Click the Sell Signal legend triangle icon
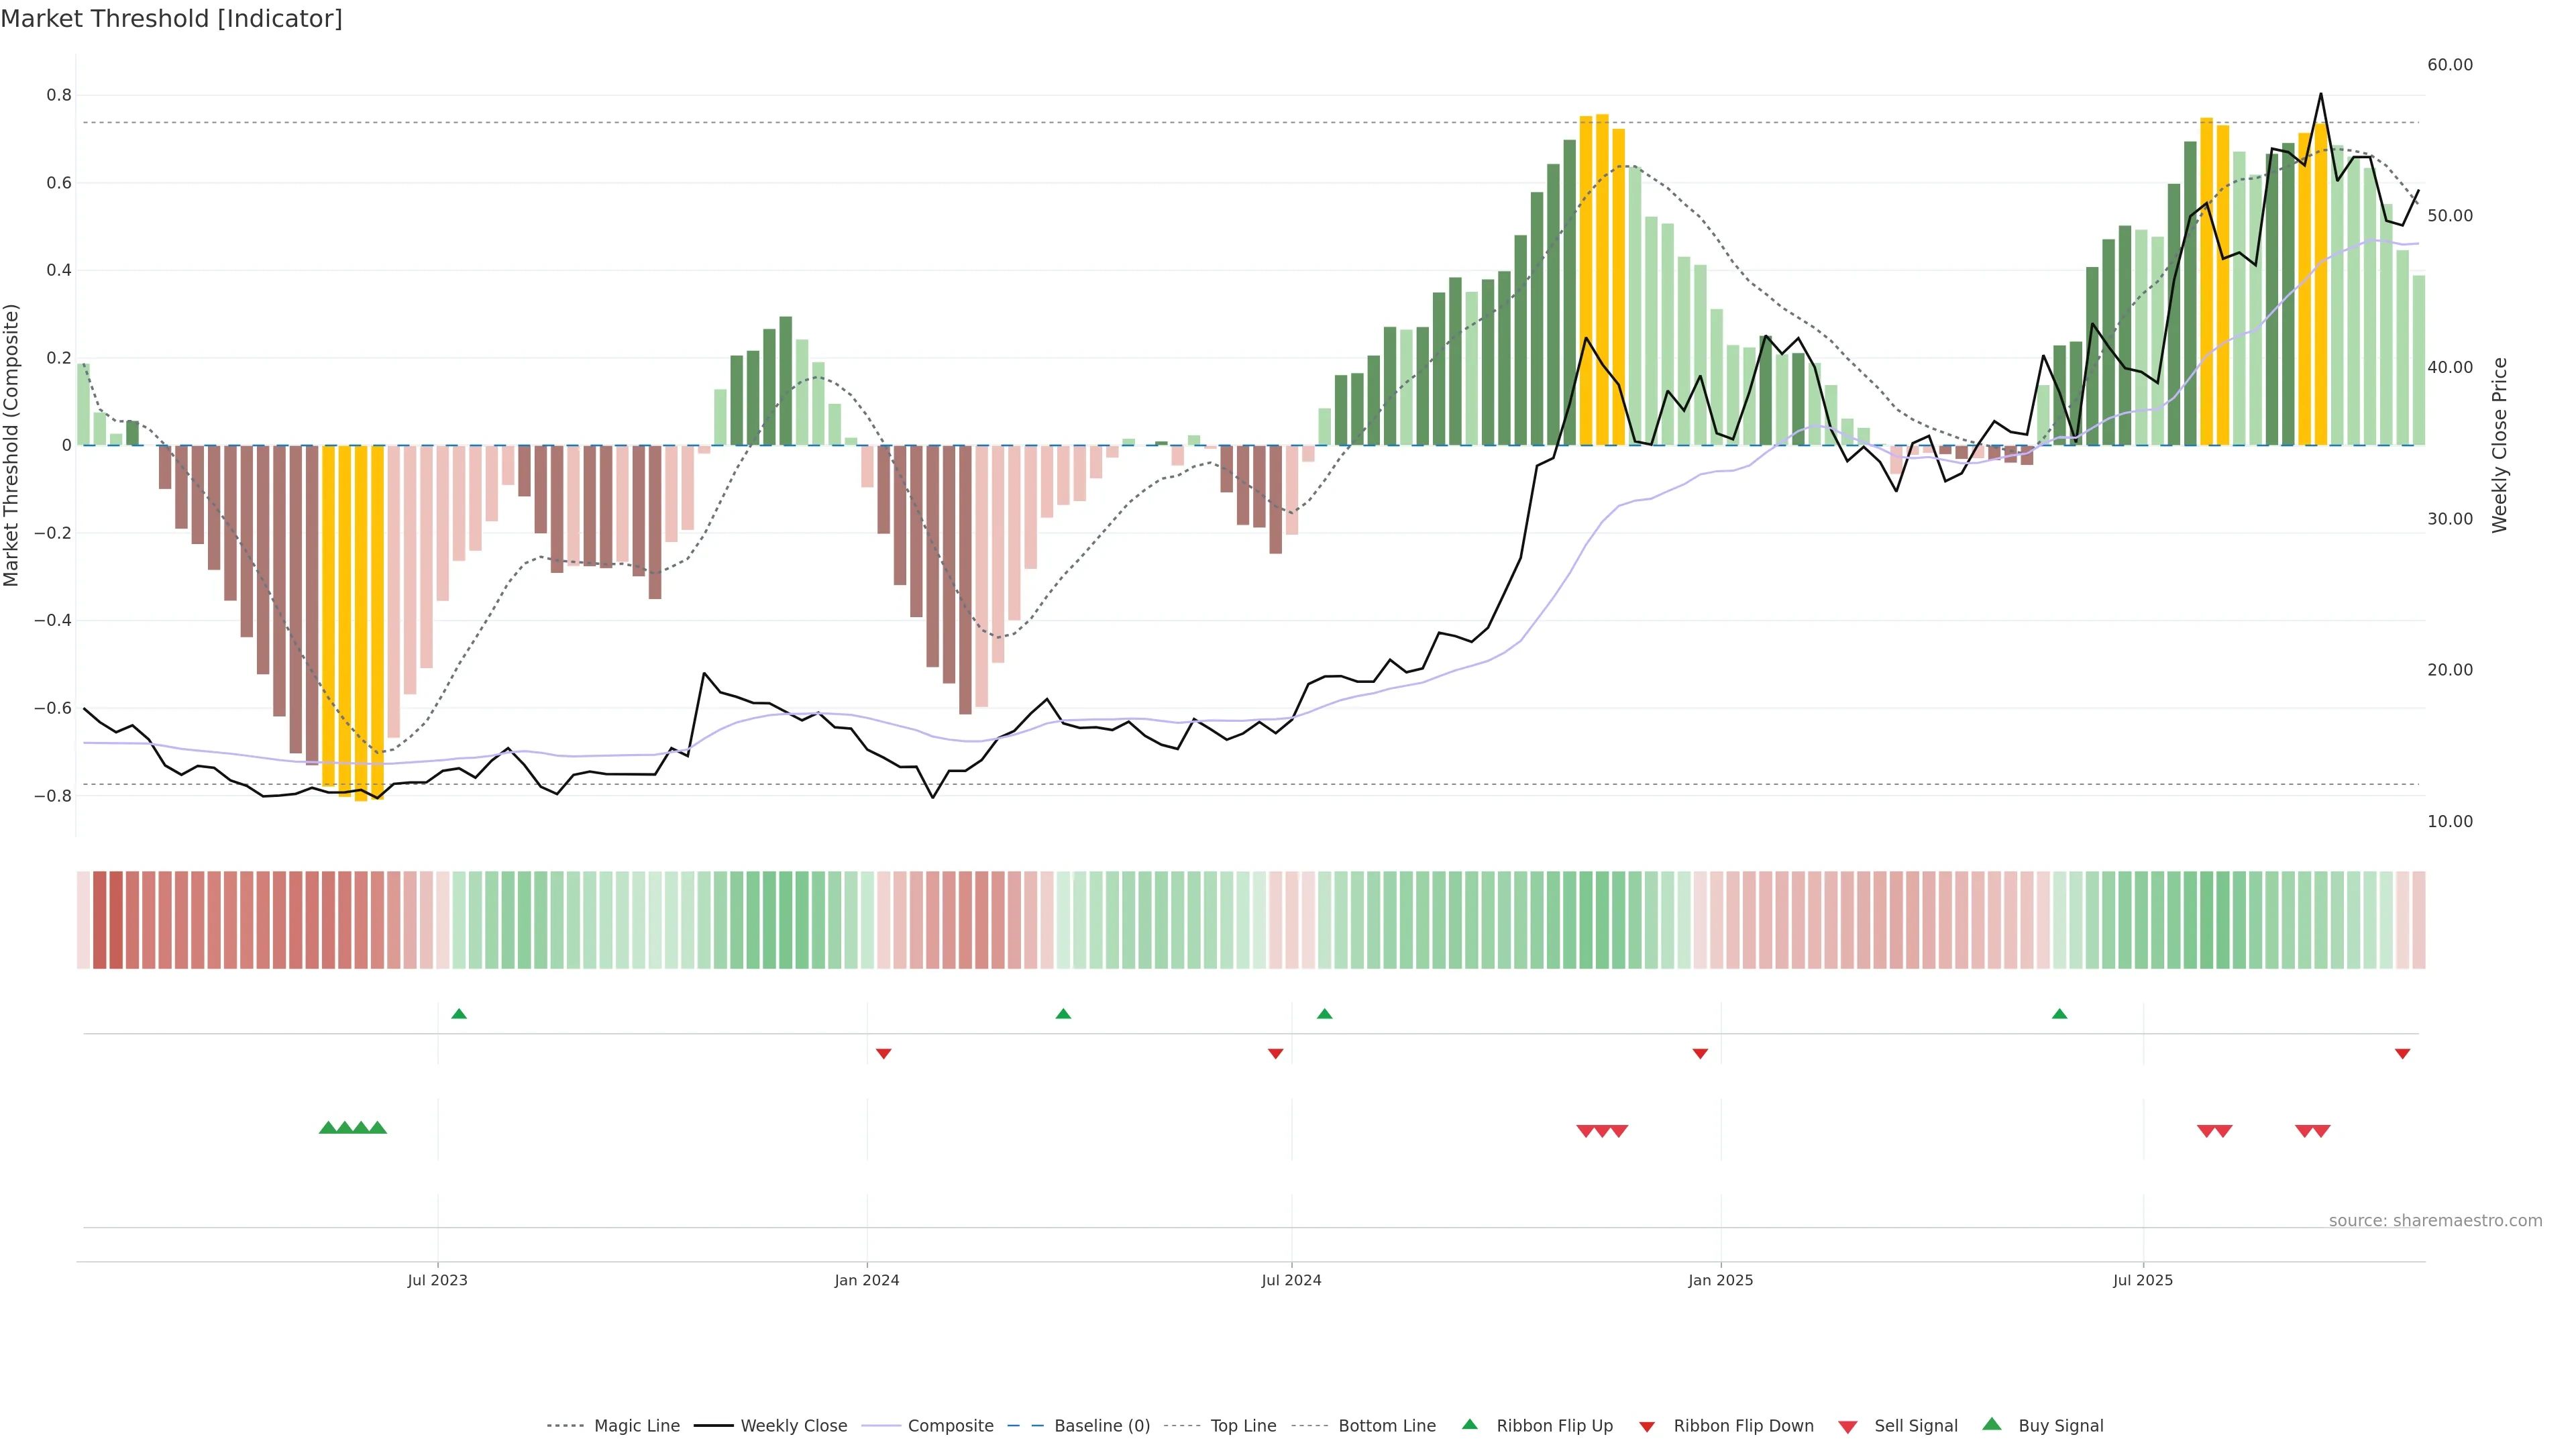This screenshot has width=2576, height=1449. pyautogui.click(x=1848, y=1427)
